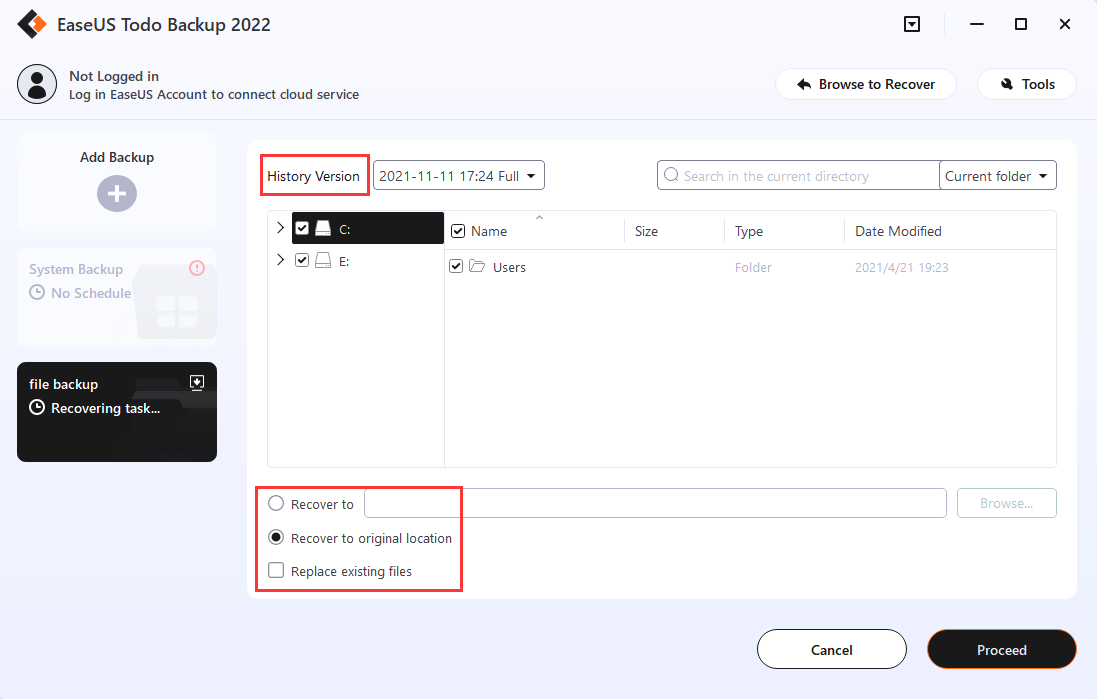Expand the E: drive tree node
1097x699 pixels.
pos(281,260)
